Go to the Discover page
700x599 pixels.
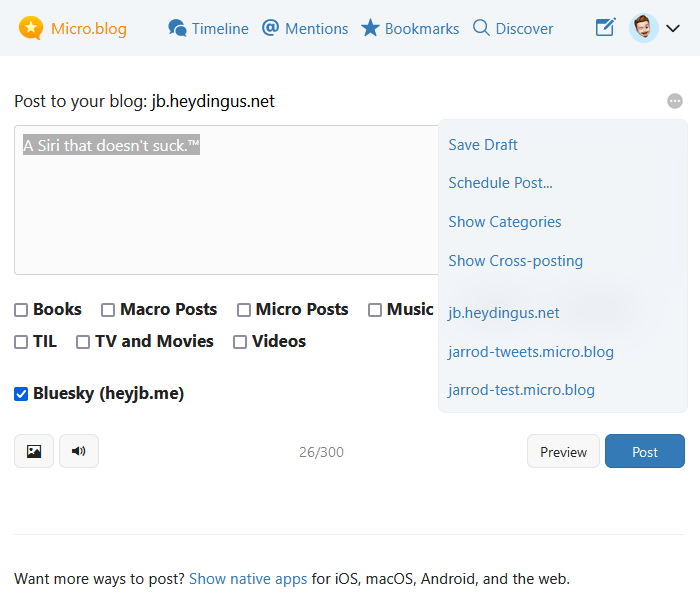(524, 29)
